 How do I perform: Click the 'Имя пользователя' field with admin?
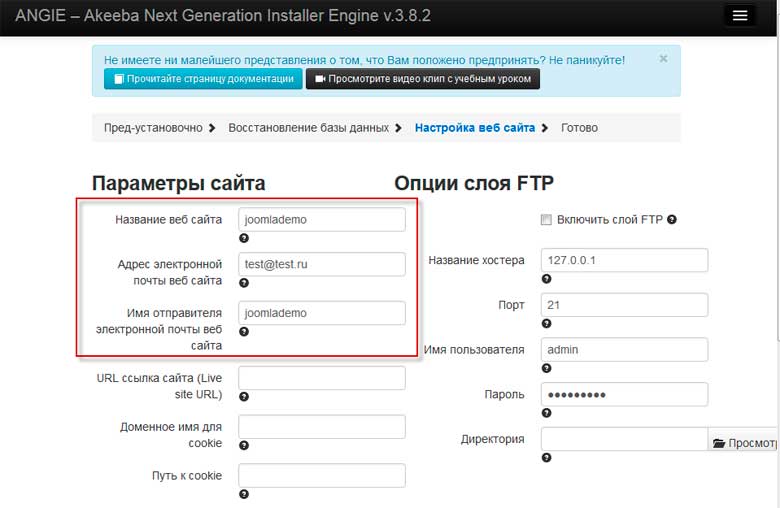coord(624,350)
